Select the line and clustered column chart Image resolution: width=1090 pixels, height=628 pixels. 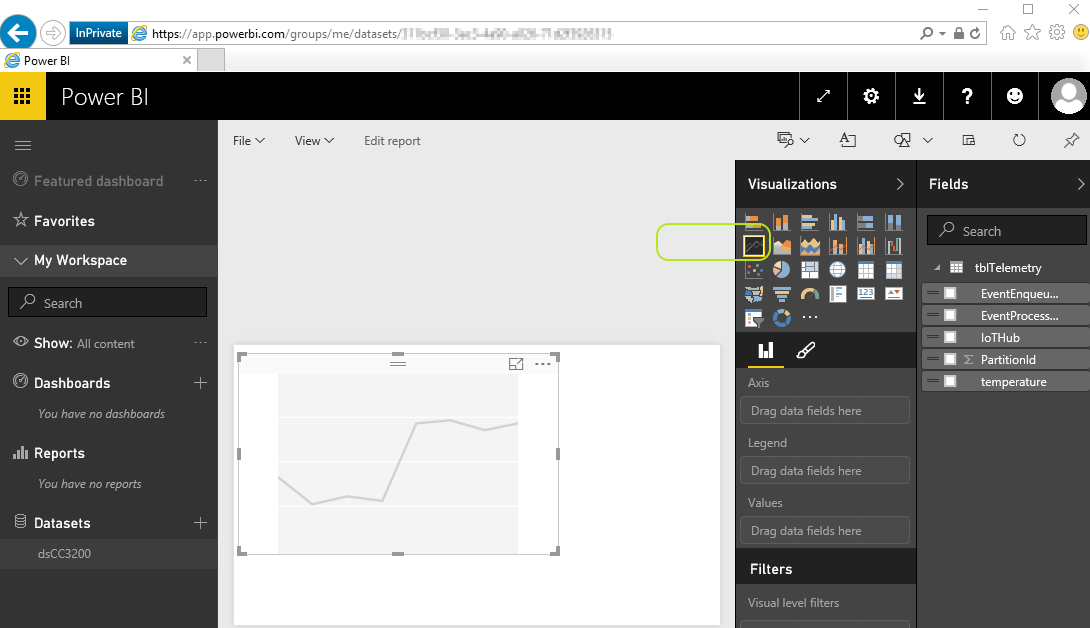[865, 246]
